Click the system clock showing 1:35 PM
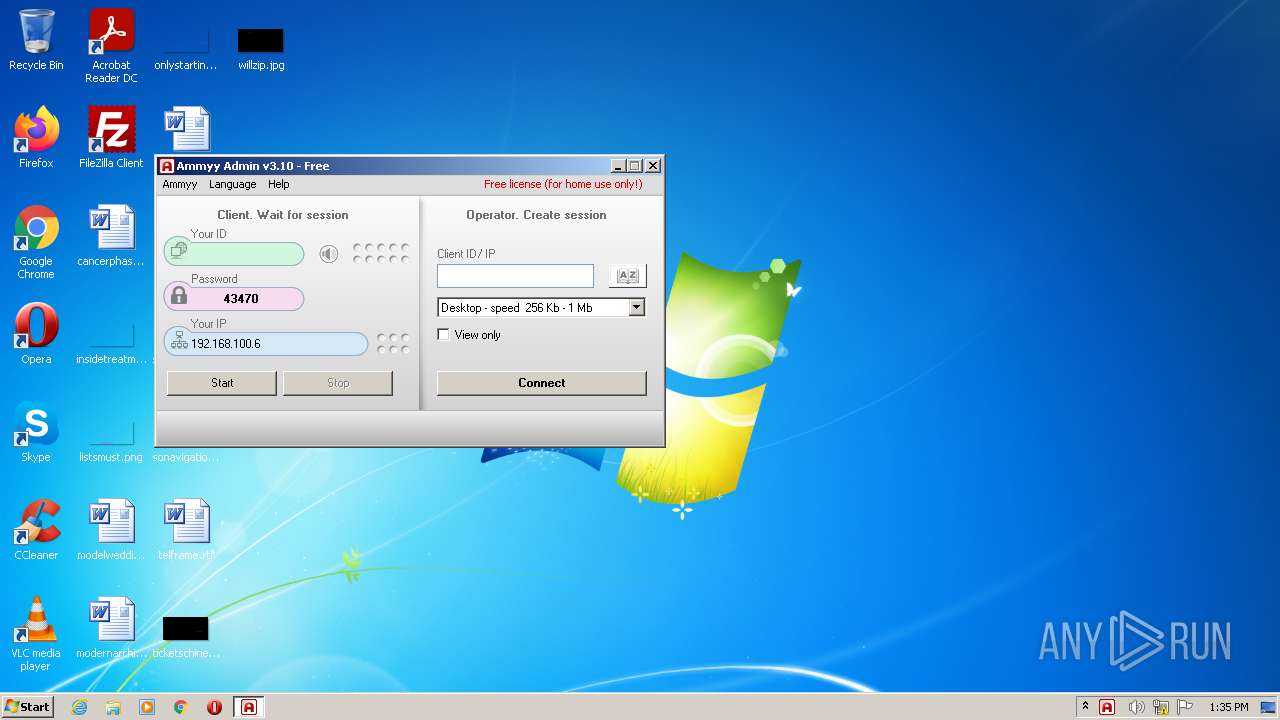Viewport: 1280px width, 720px height. click(x=1228, y=707)
